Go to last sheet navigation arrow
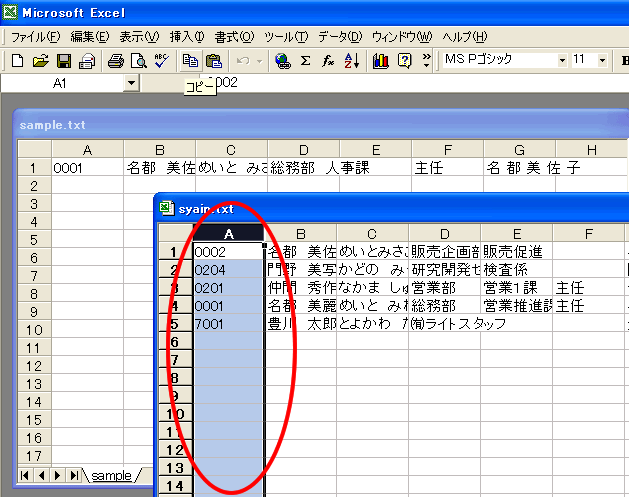 (74, 476)
